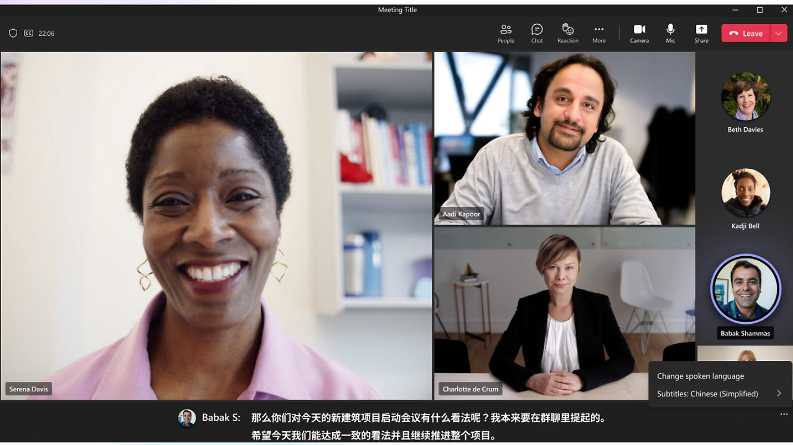Select Subtitles: Chinese (Simplified) menu item
Viewport: 793px width, 445px height.
point(706,393)
